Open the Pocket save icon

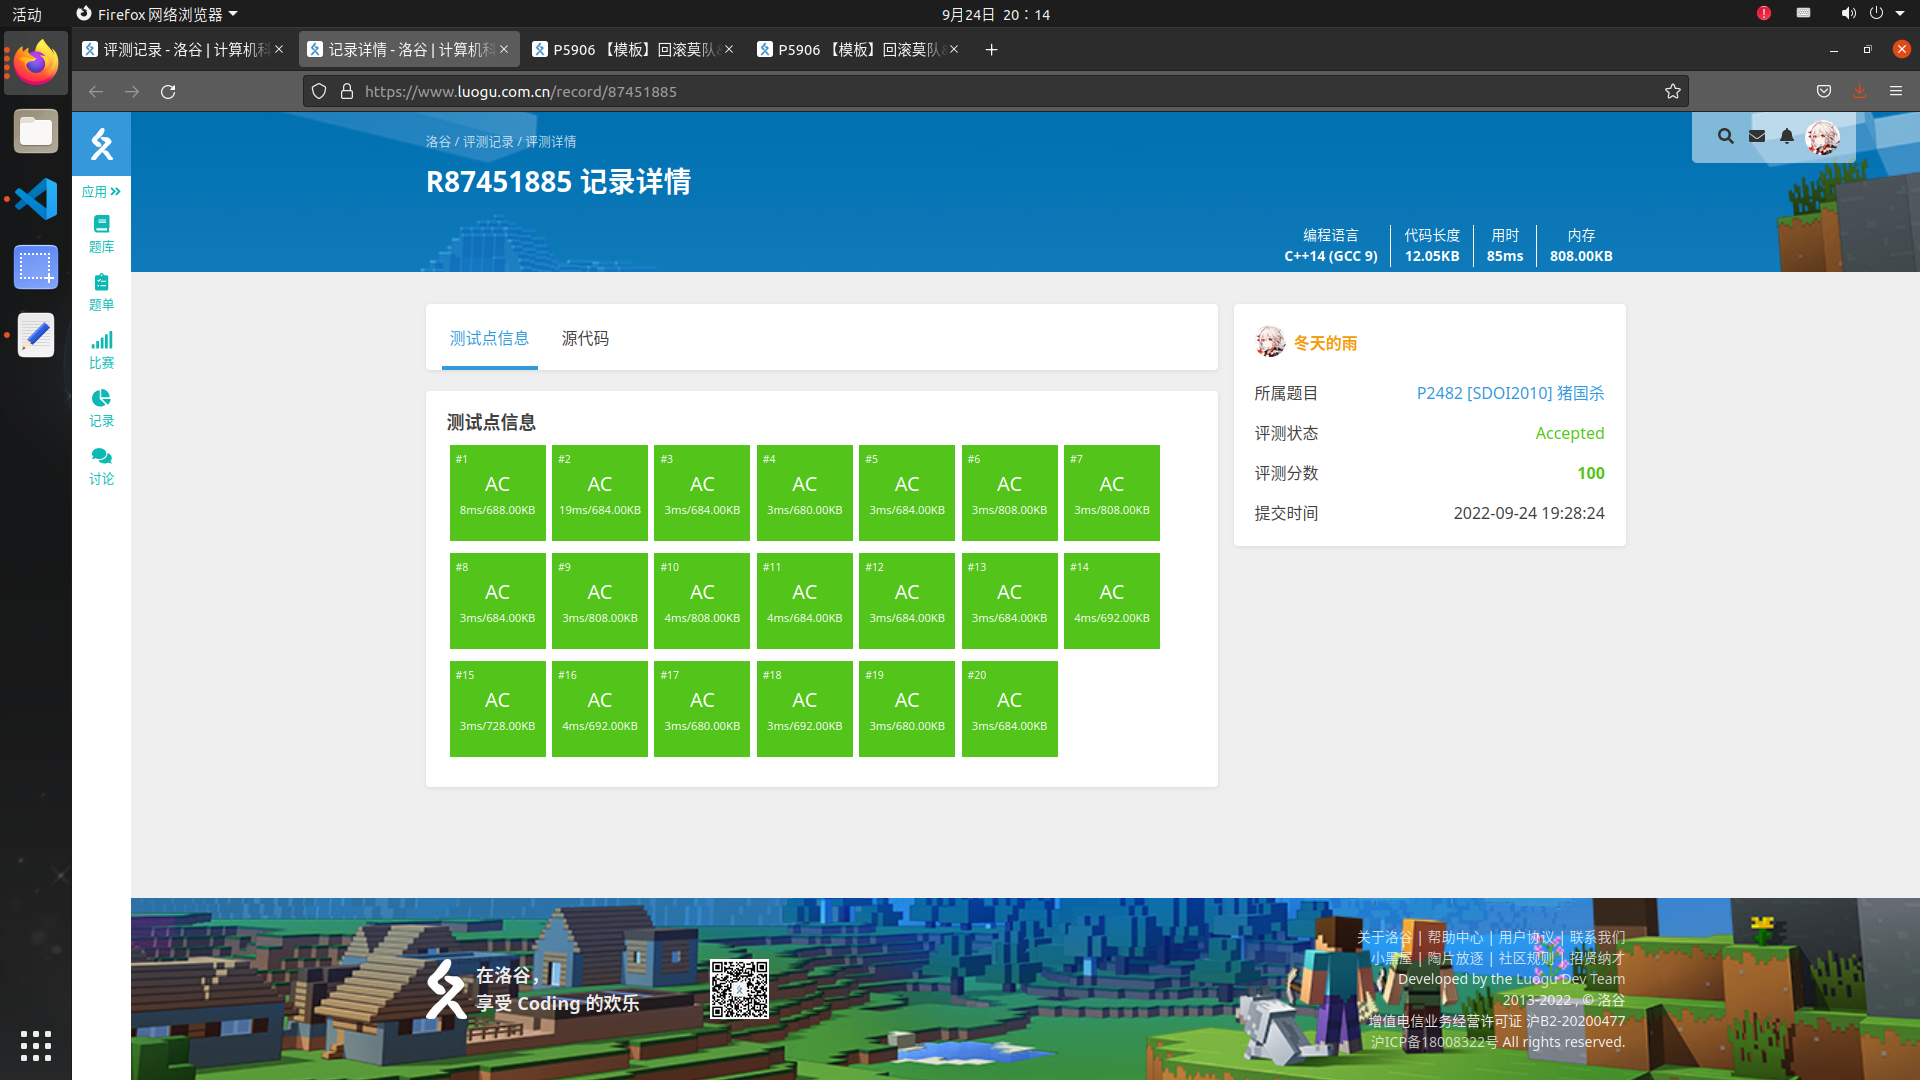[1824, 91]
